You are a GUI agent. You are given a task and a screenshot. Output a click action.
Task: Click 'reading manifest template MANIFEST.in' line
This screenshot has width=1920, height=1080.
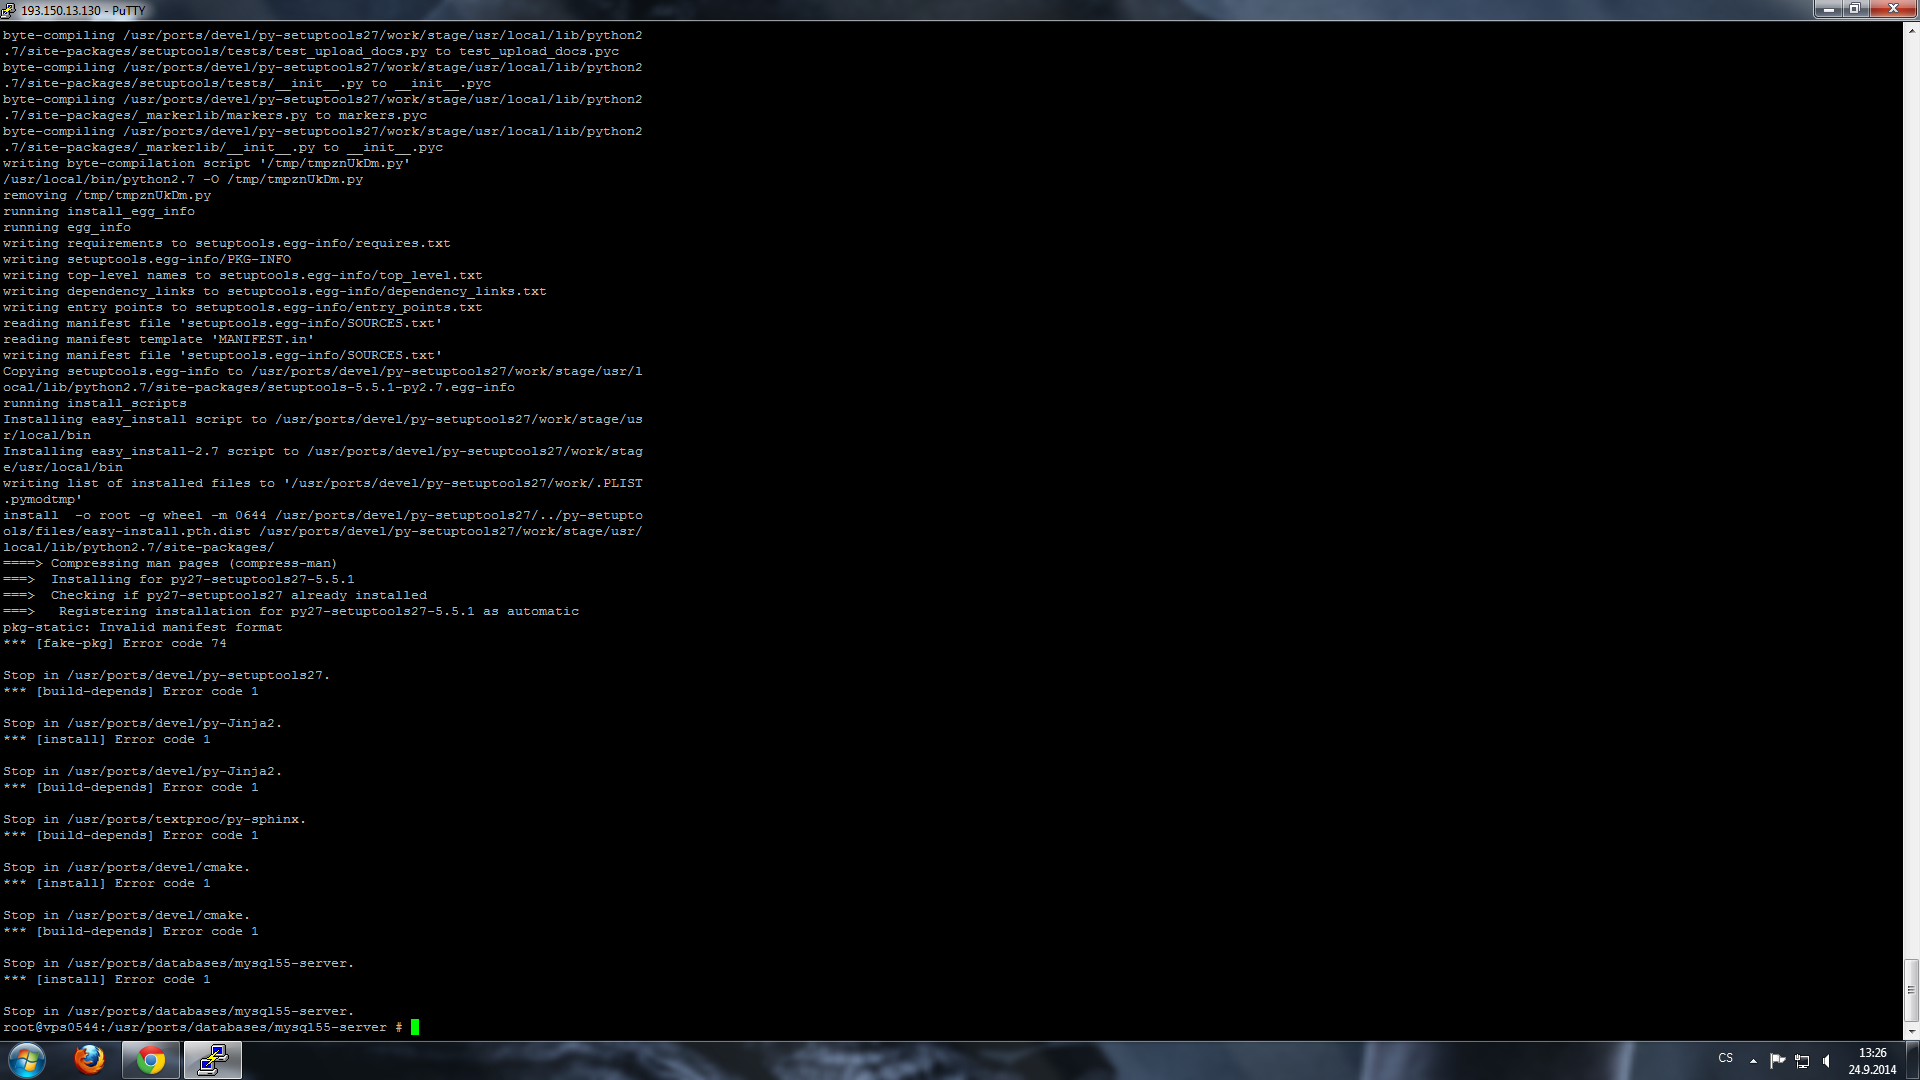coord(159,339)
